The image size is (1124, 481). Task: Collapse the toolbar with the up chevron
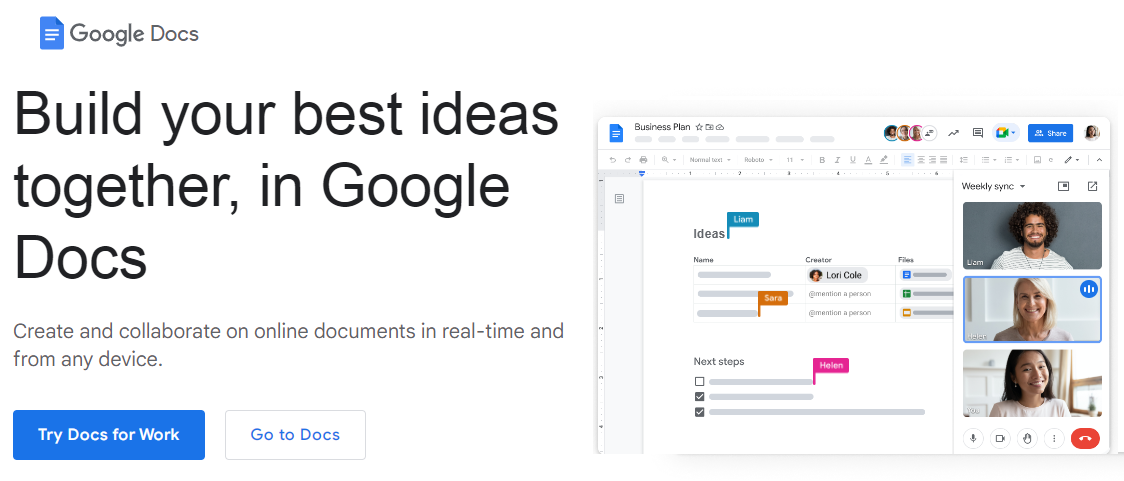(1099, 160)
